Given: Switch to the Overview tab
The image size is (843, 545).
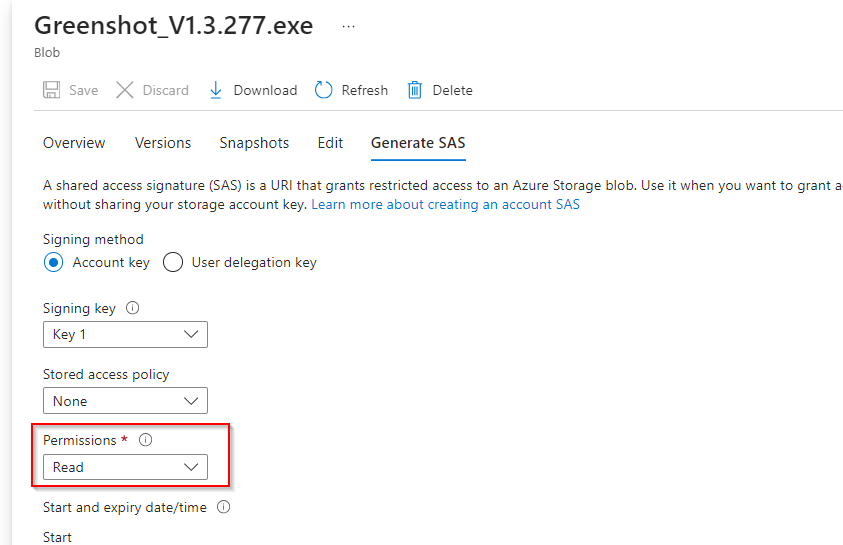Looking at the screenshot, I should pyautogui.click(x=74, y=143).
